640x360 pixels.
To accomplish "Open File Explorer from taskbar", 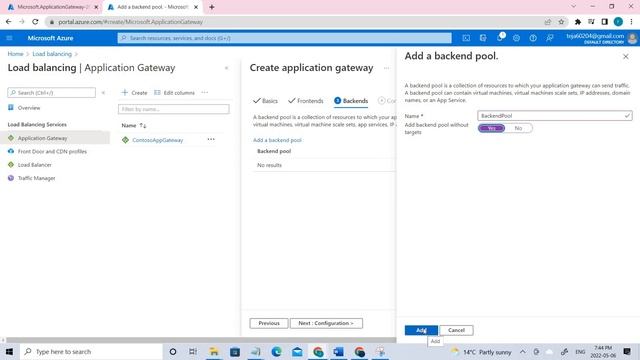I will point(214,351).
